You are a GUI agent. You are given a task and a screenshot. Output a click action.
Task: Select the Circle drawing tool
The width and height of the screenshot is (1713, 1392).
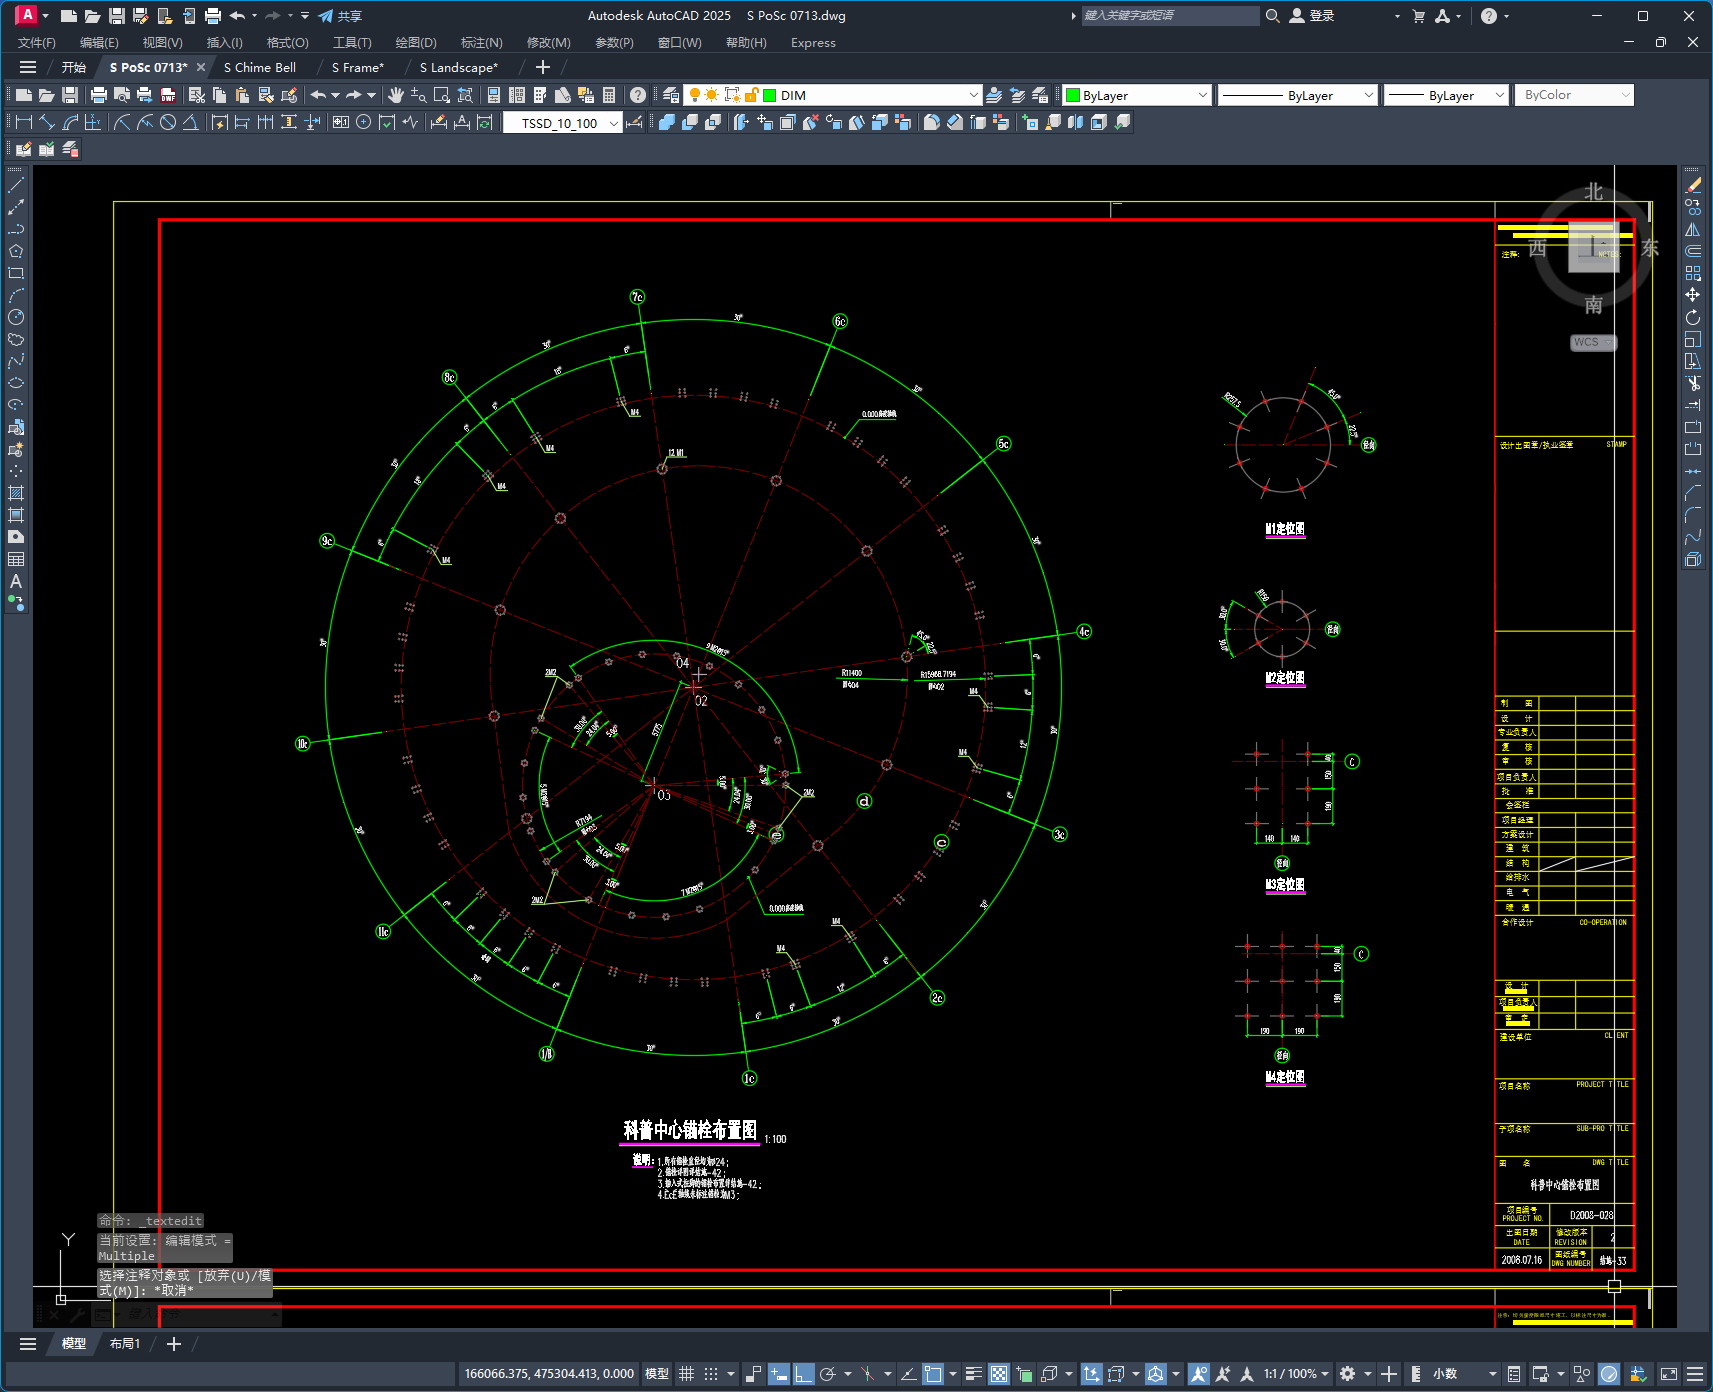16,317
